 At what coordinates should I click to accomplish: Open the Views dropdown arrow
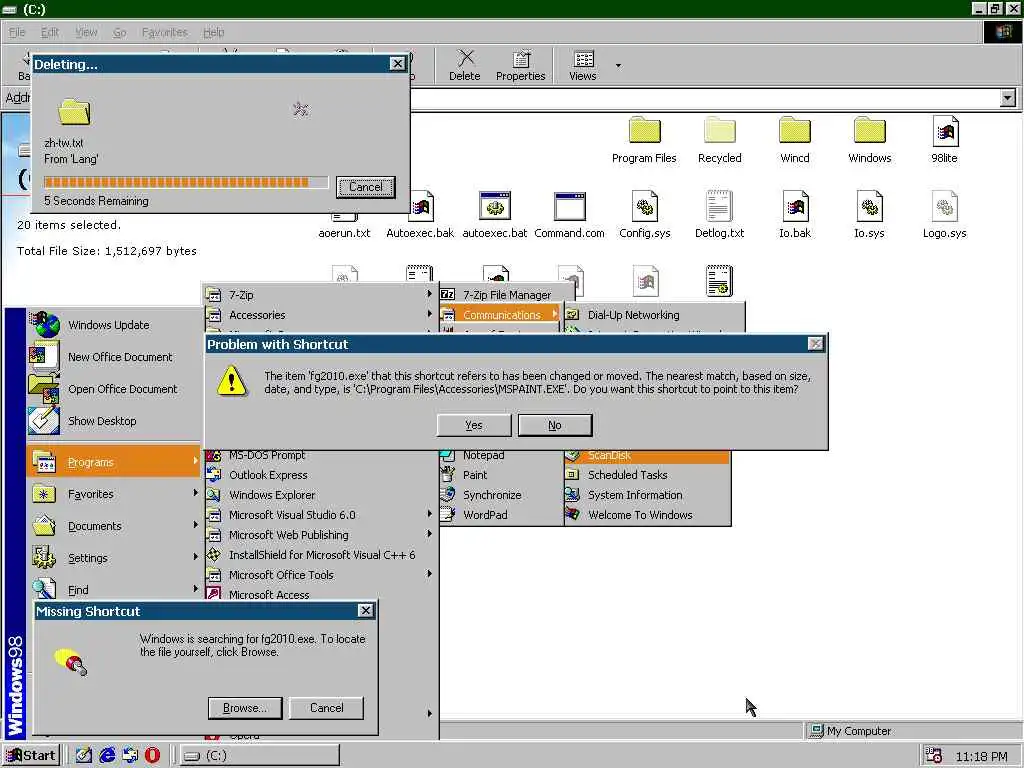pyautogui.click(x=618, y=65)
